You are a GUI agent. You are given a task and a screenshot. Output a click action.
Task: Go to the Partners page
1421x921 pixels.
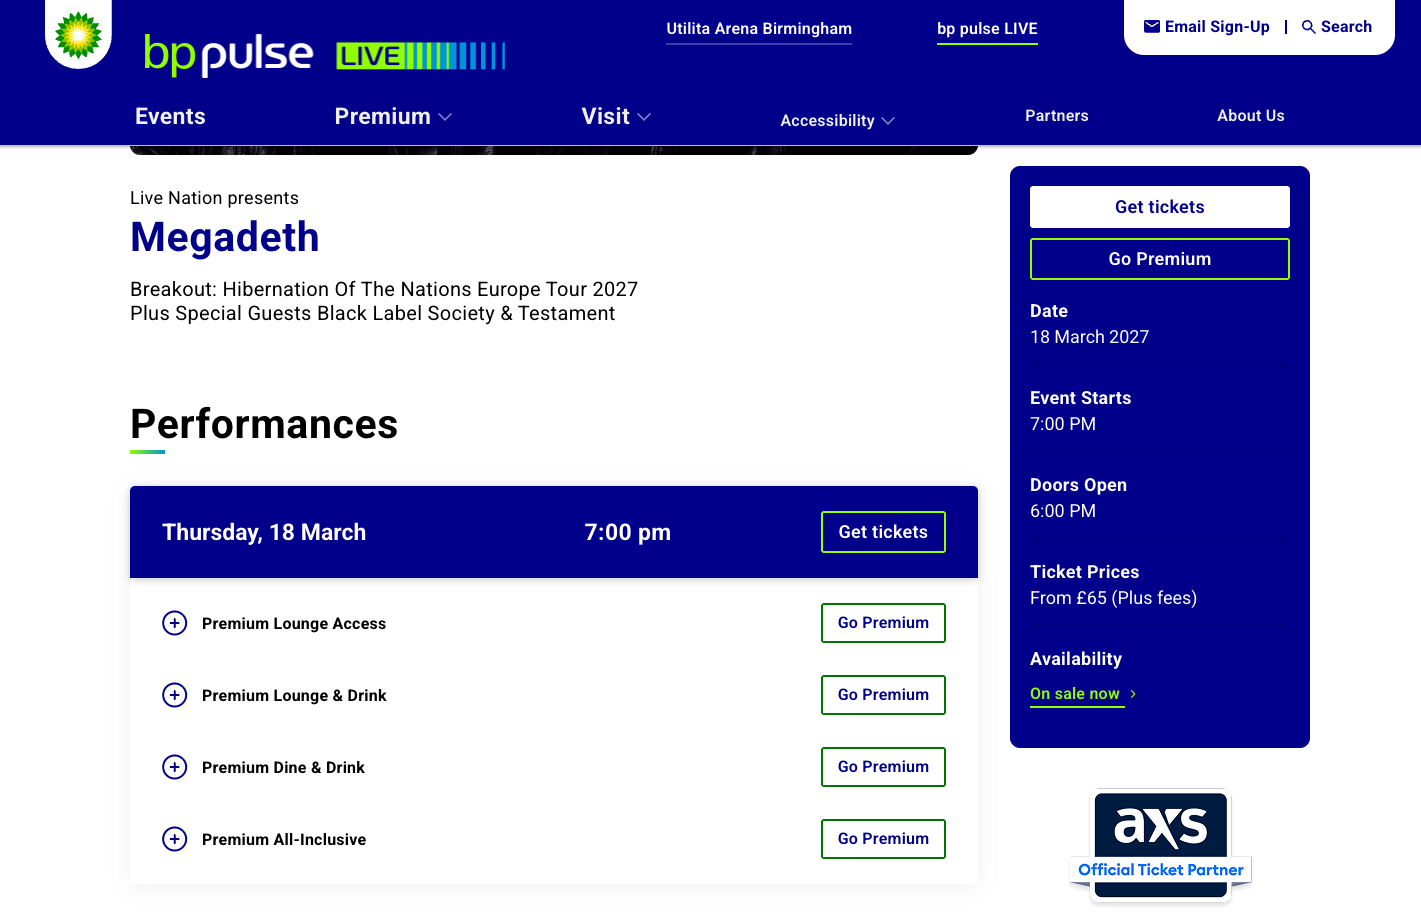coord(1056,116)
